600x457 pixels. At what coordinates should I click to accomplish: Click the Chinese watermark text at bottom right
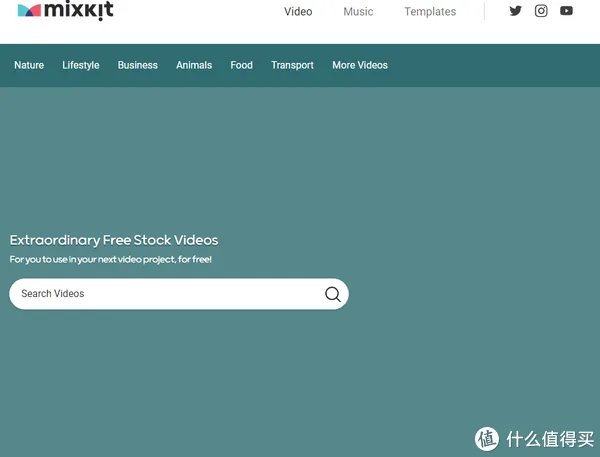(x=549, y=438)
